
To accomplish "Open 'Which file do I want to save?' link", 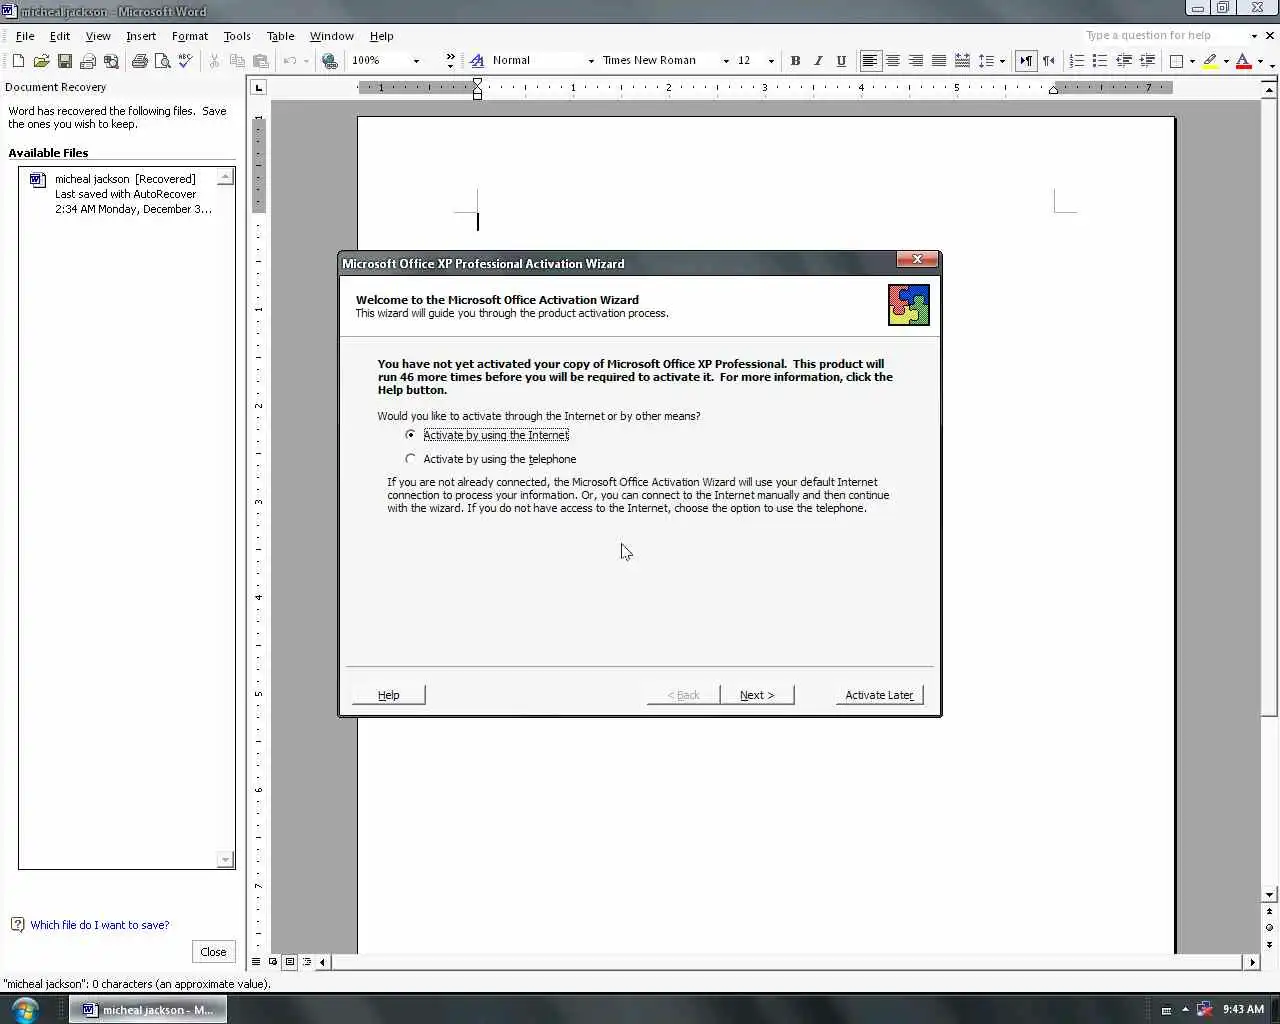I will (100, 925).
